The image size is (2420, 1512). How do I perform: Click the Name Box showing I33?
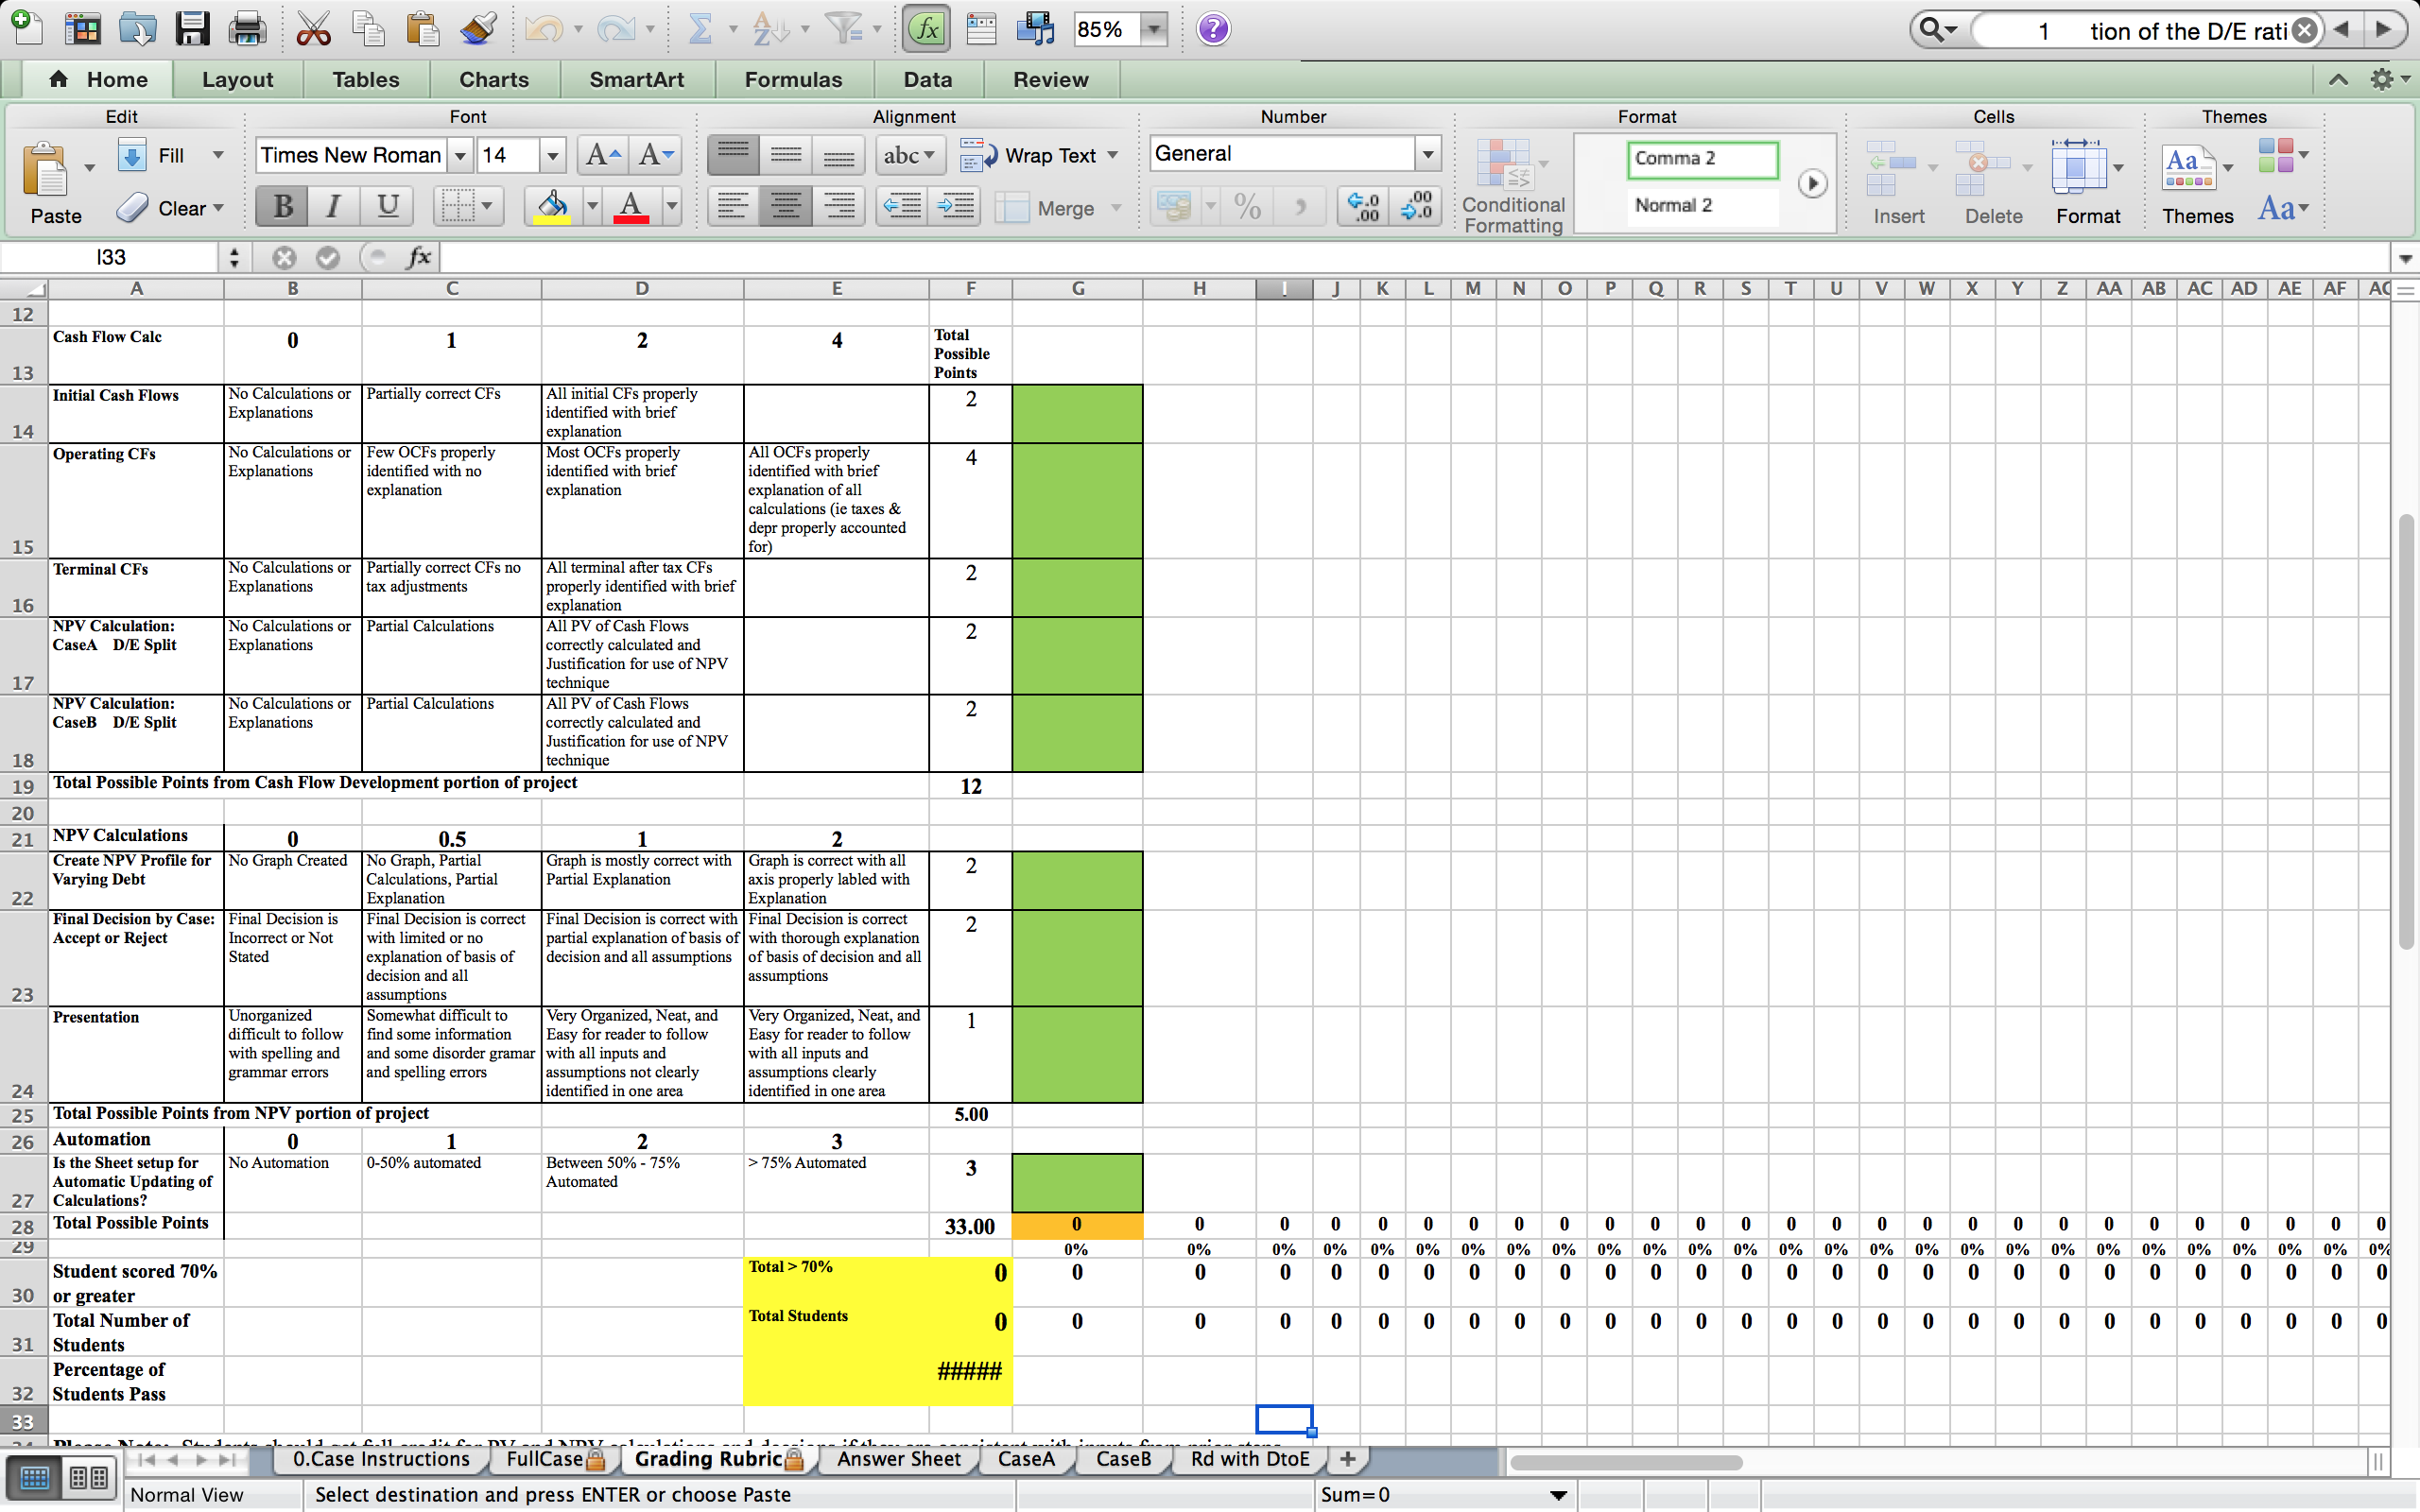pyautogui.click(x=111, y=257)
